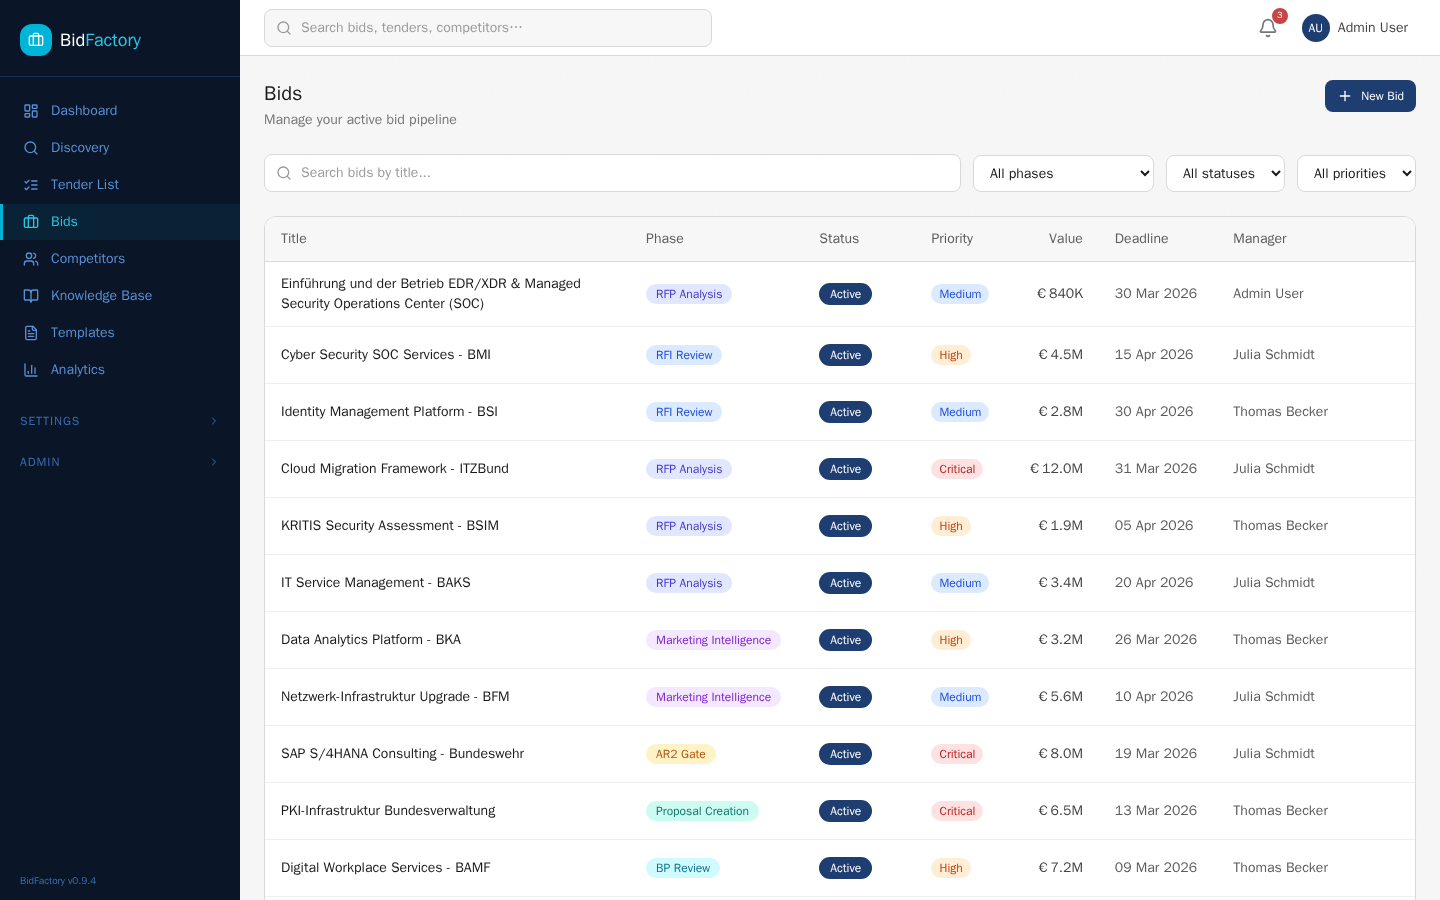Open bid IT Service Management - BAKS
This screenshot has width=1440, height=900.
(x=376, y=583)
